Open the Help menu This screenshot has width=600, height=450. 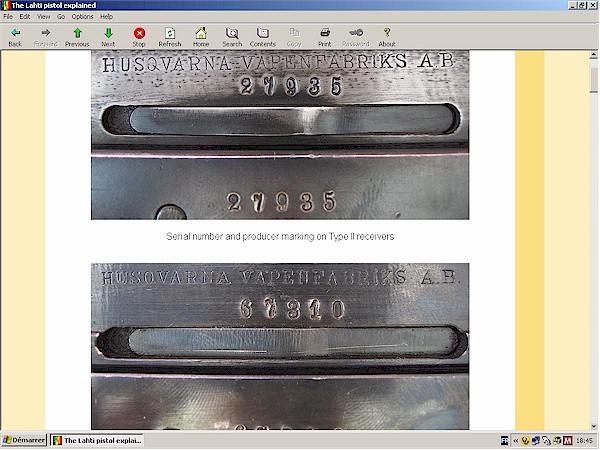point(106,16)
